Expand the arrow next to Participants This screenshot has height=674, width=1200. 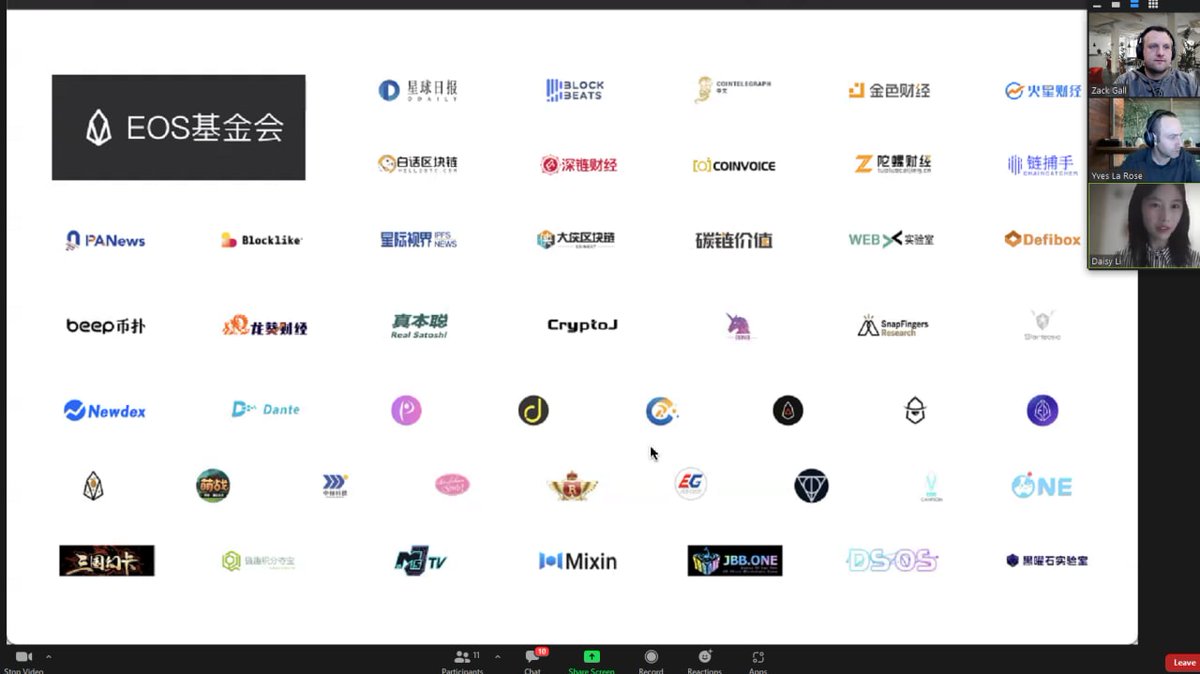click(x=497, y=657)
